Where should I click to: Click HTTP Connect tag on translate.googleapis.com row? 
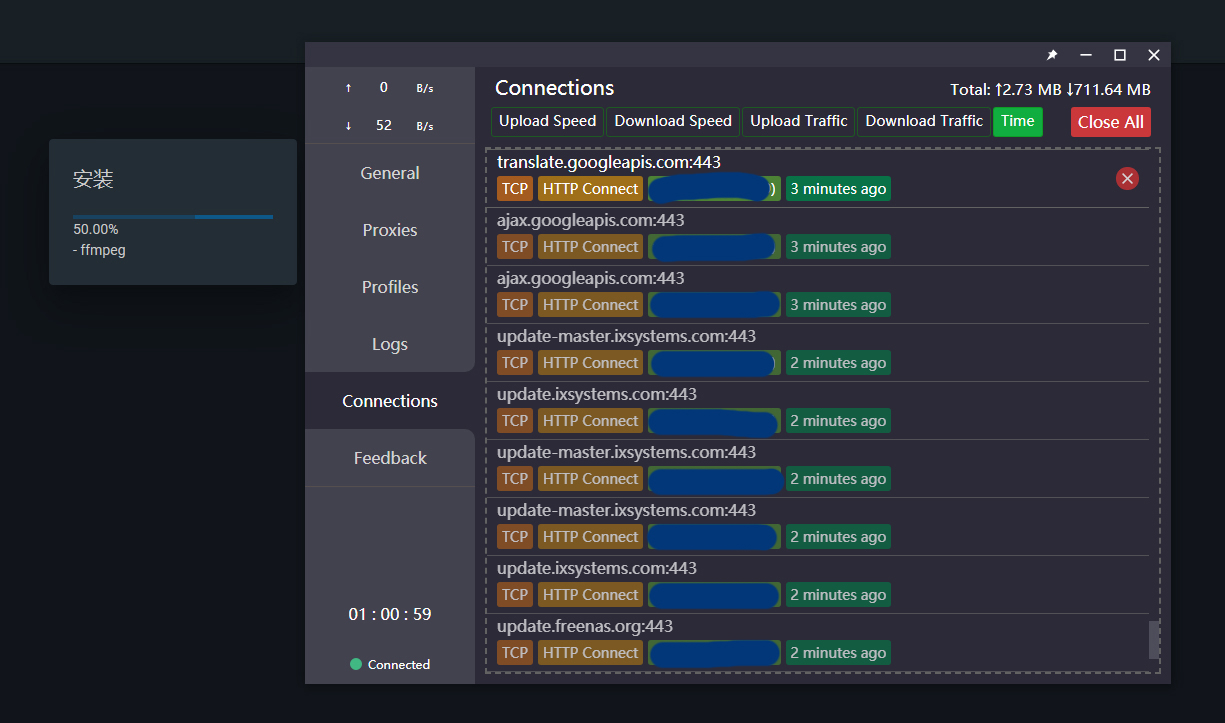(590, 189)
